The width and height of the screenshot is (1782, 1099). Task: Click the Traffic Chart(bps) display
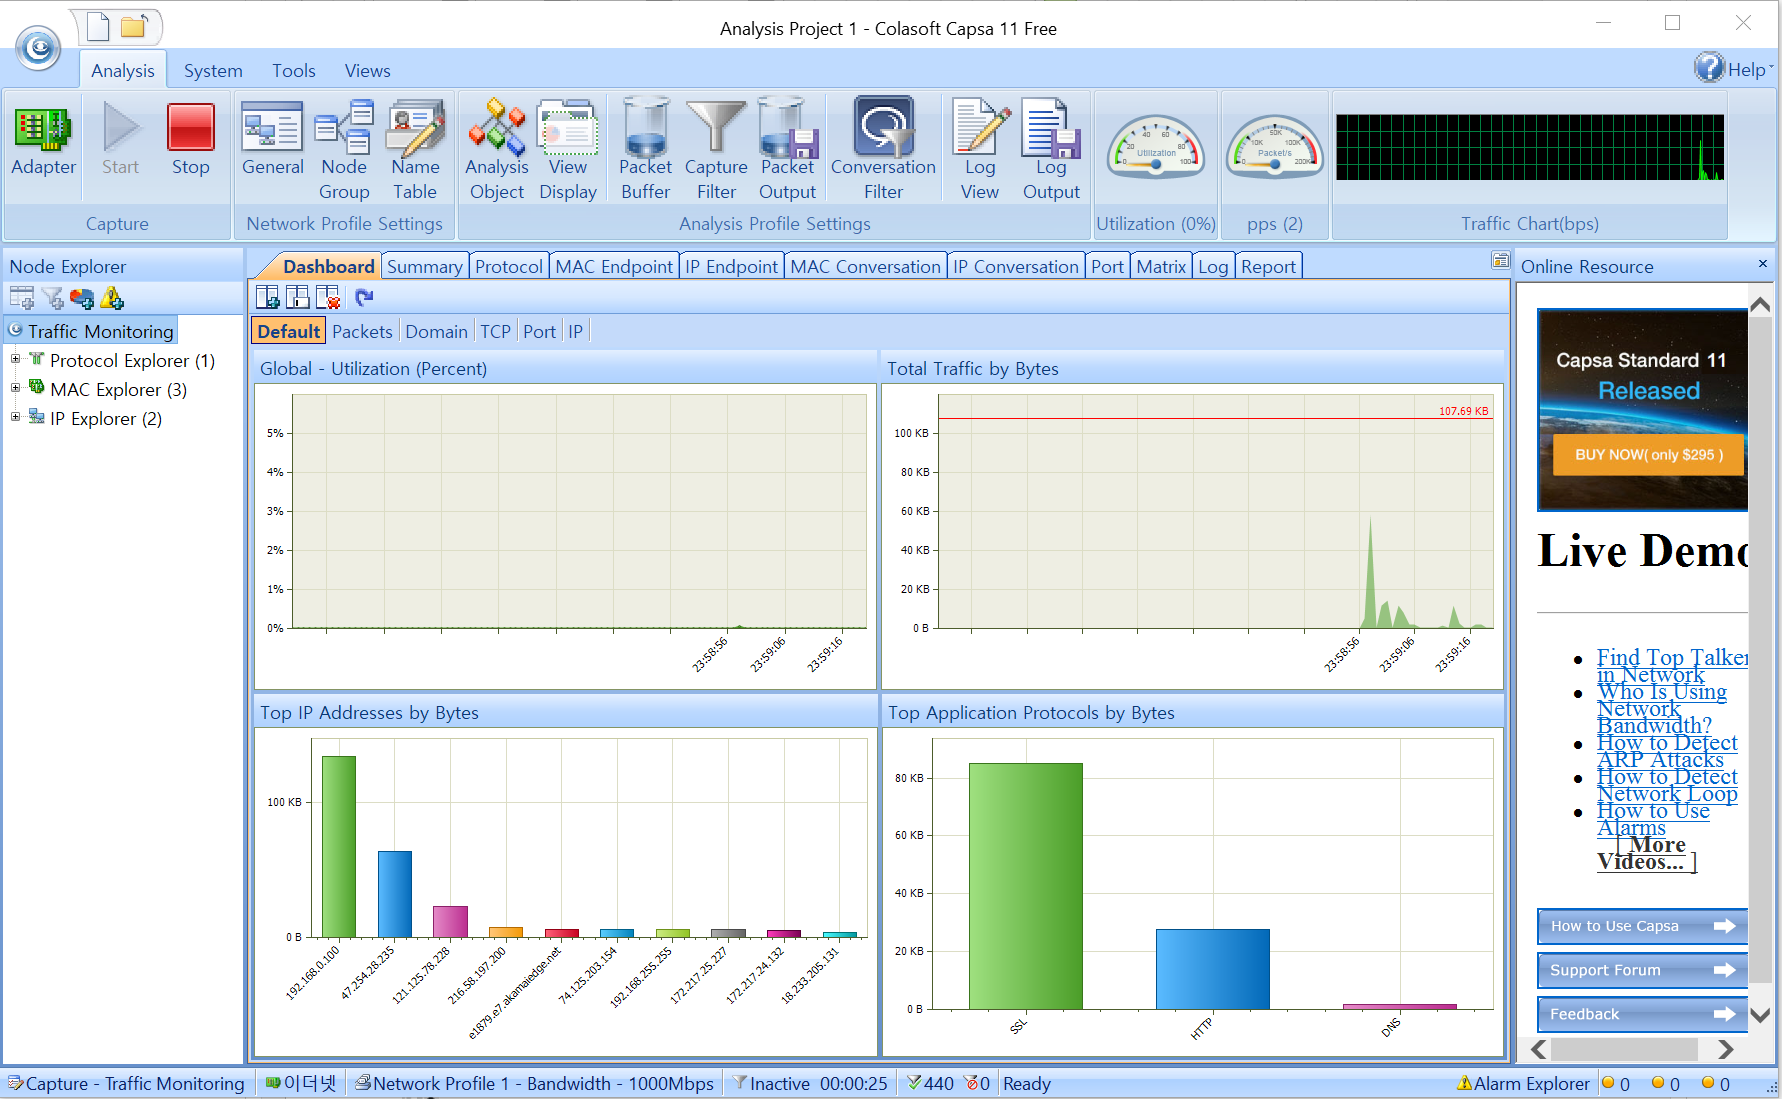1530,147
